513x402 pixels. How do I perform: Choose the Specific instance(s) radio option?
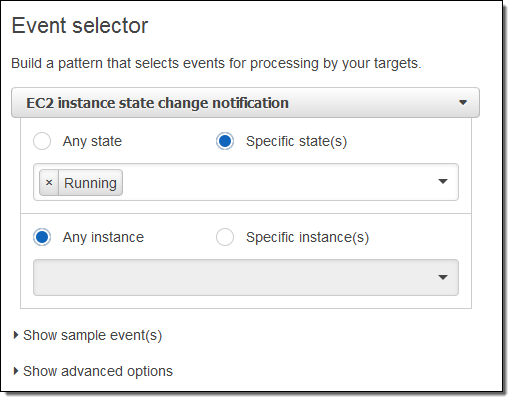click(x=225, y=237)
